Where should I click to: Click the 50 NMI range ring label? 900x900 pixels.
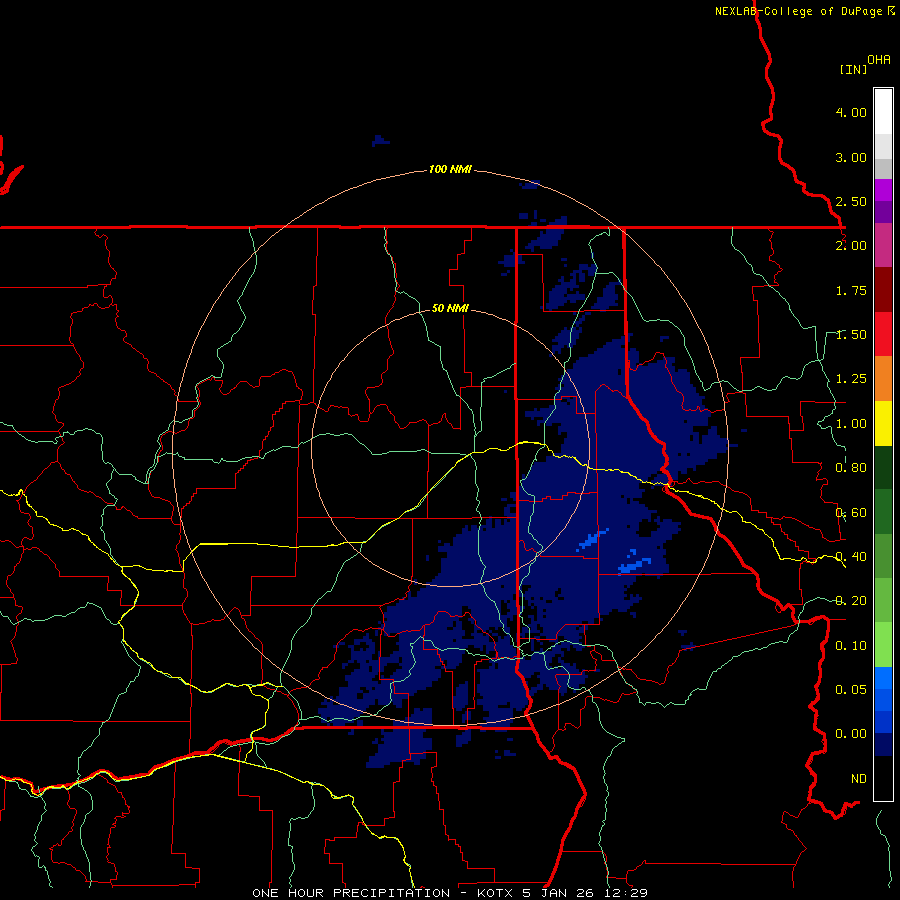[450, 308]
